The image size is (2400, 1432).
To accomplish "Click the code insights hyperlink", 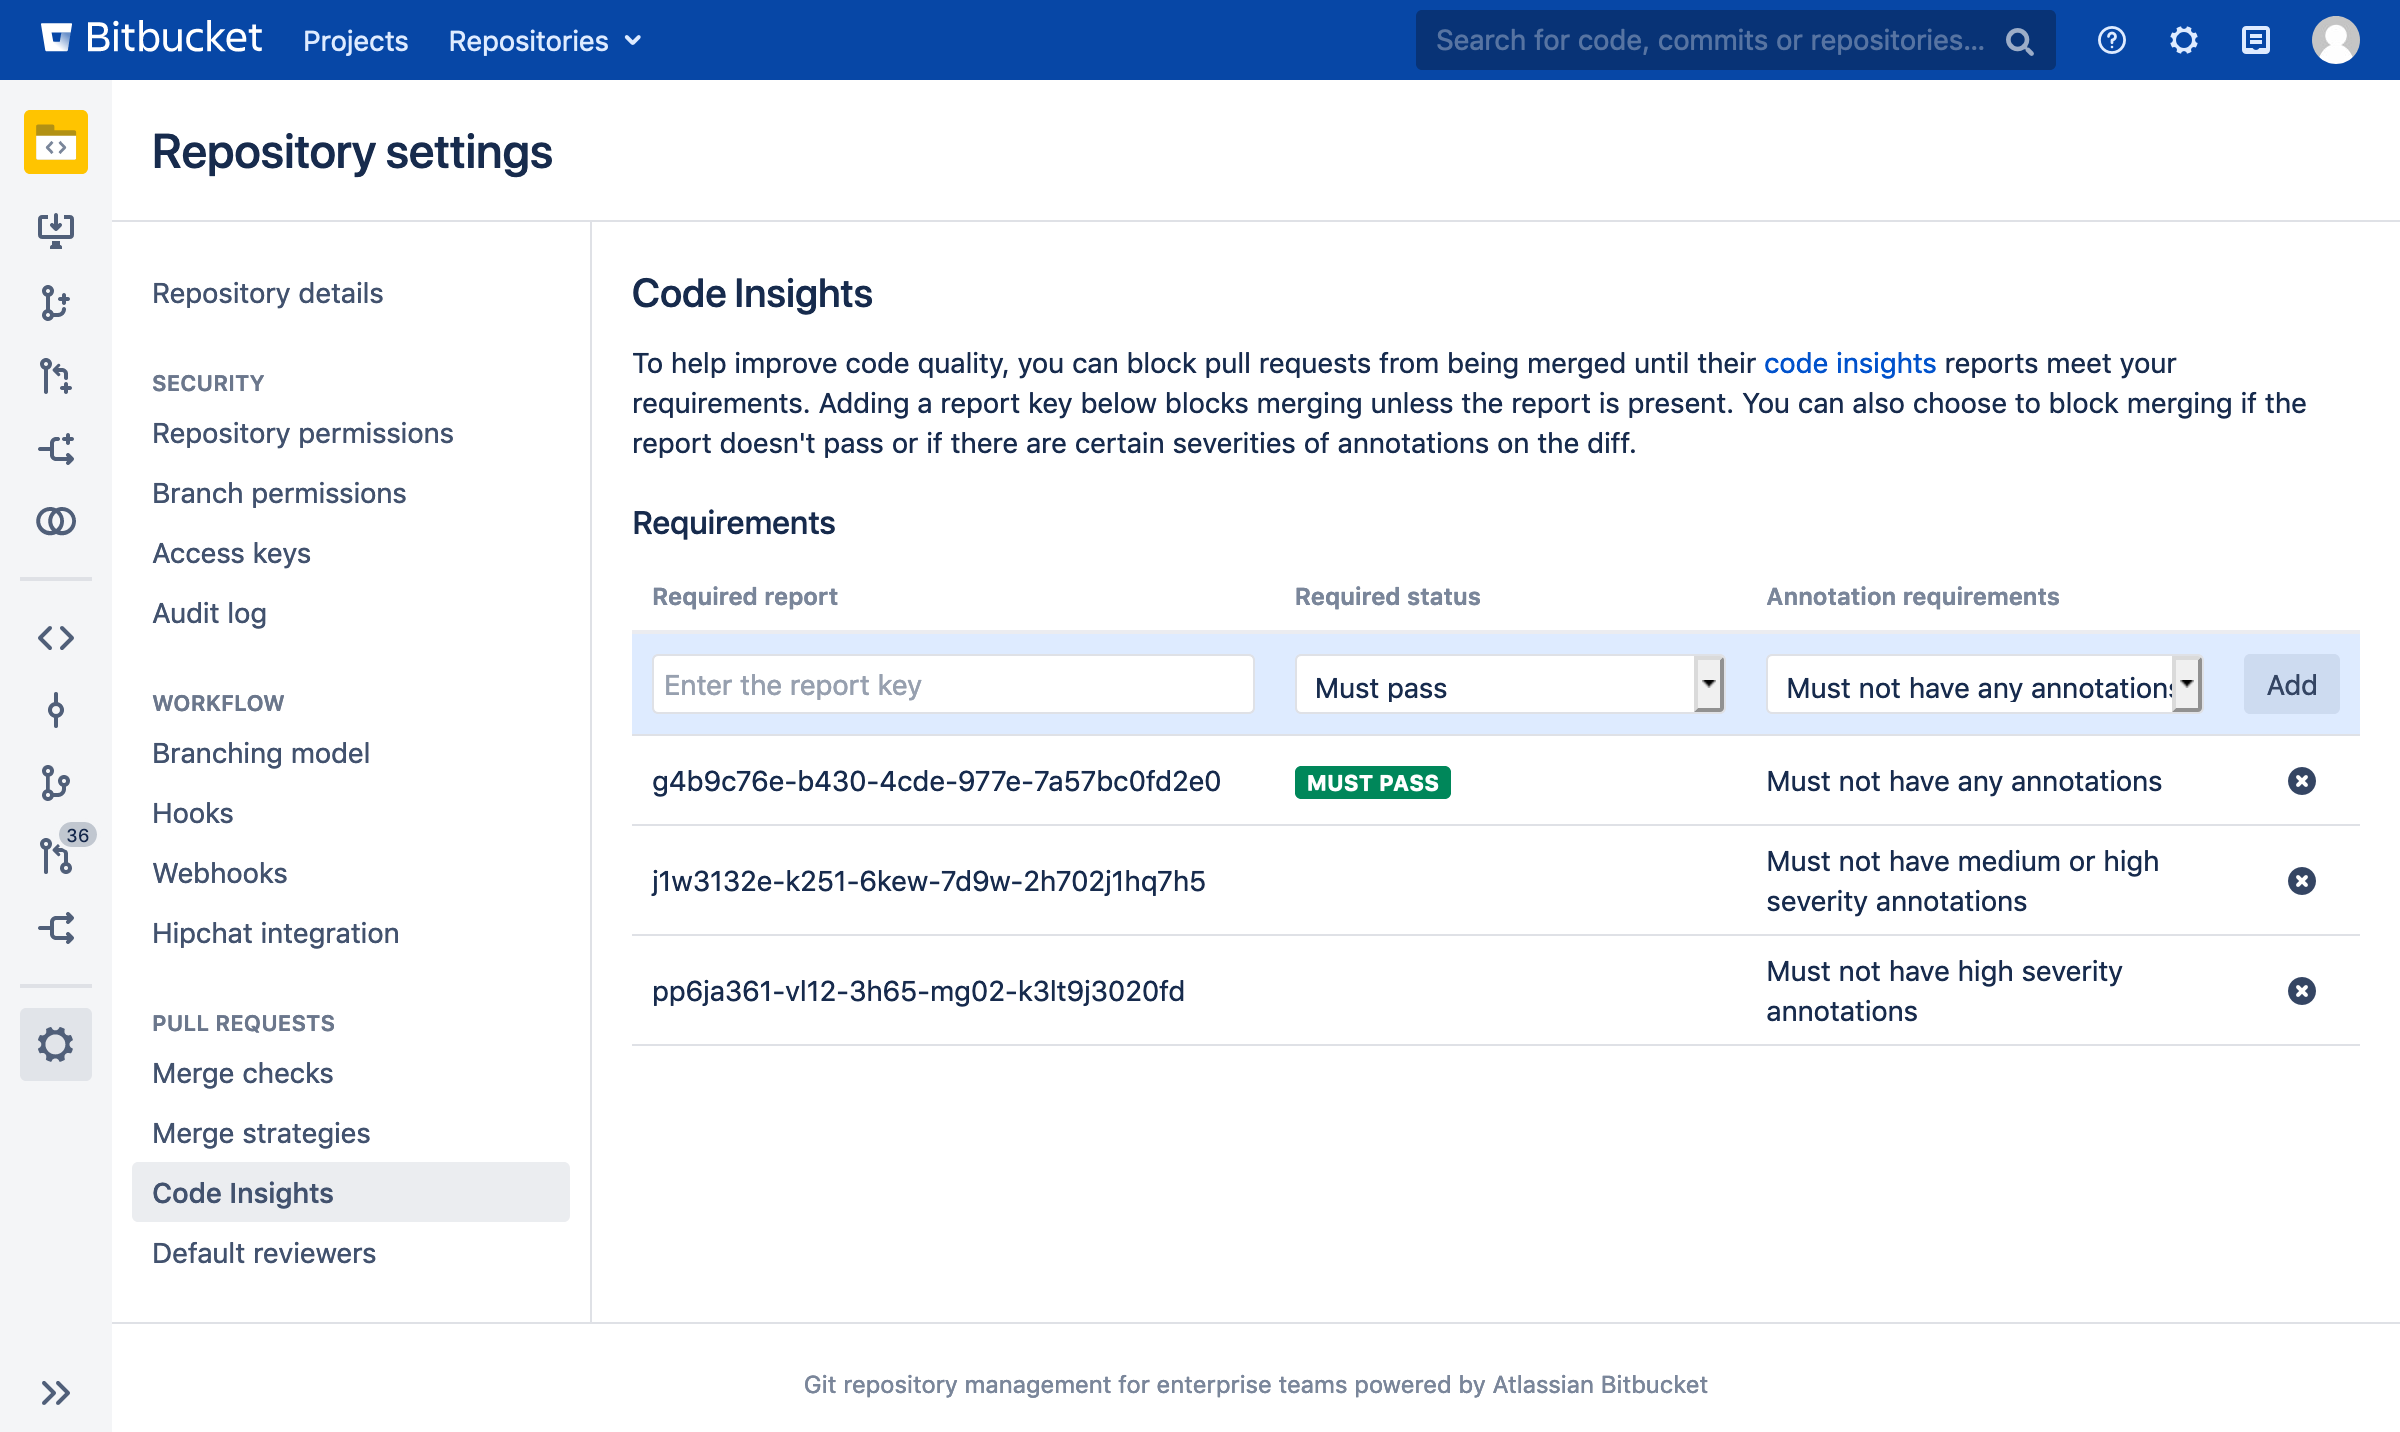I will 1849,363.
